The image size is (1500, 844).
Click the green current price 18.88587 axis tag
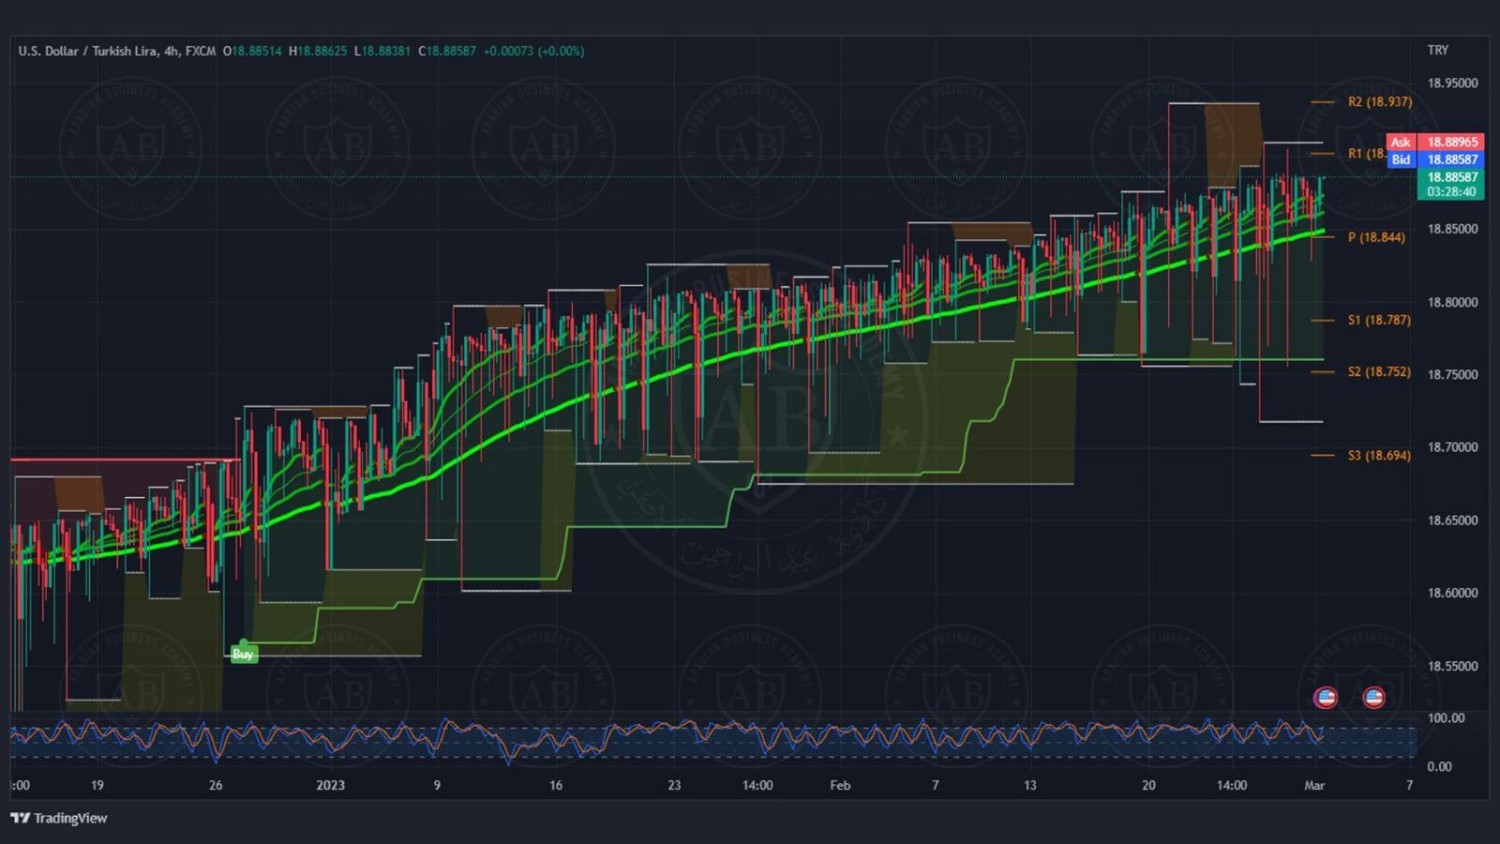(1451, 177)
